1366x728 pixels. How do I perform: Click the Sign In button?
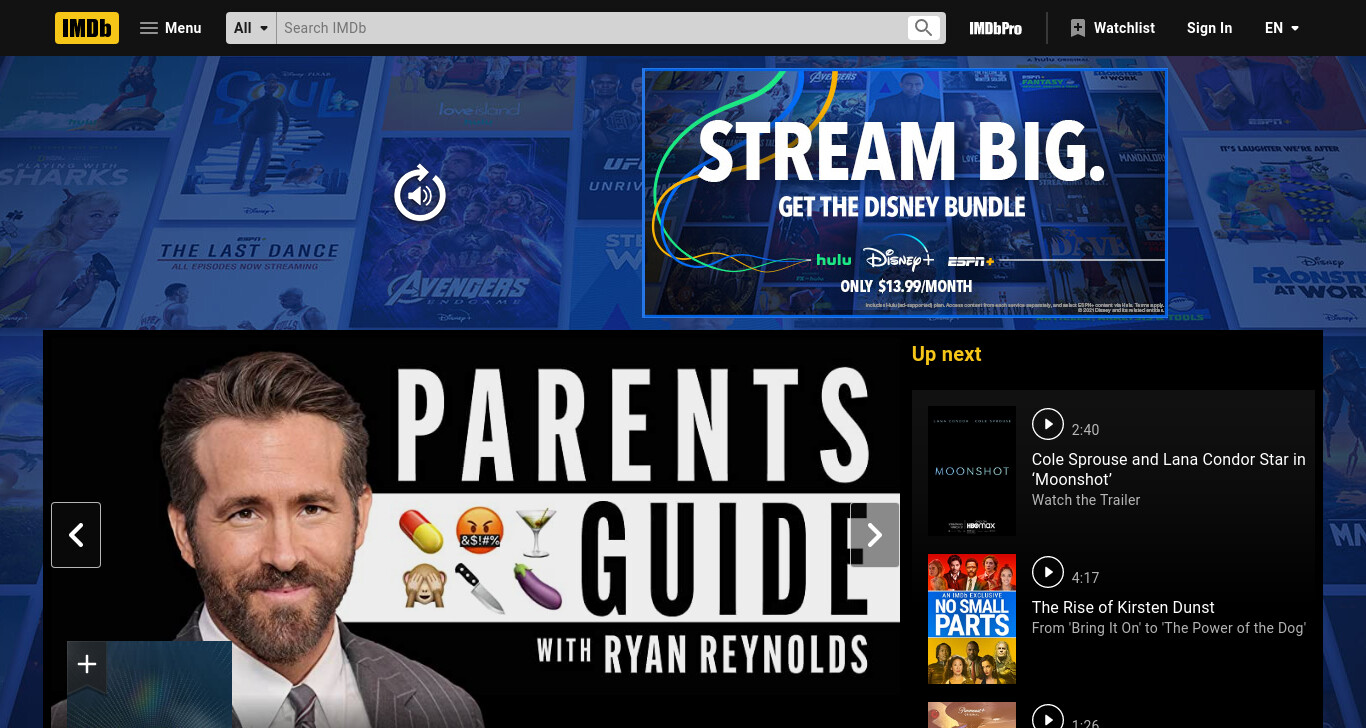pyautogui.click(x=1209, y=28)
